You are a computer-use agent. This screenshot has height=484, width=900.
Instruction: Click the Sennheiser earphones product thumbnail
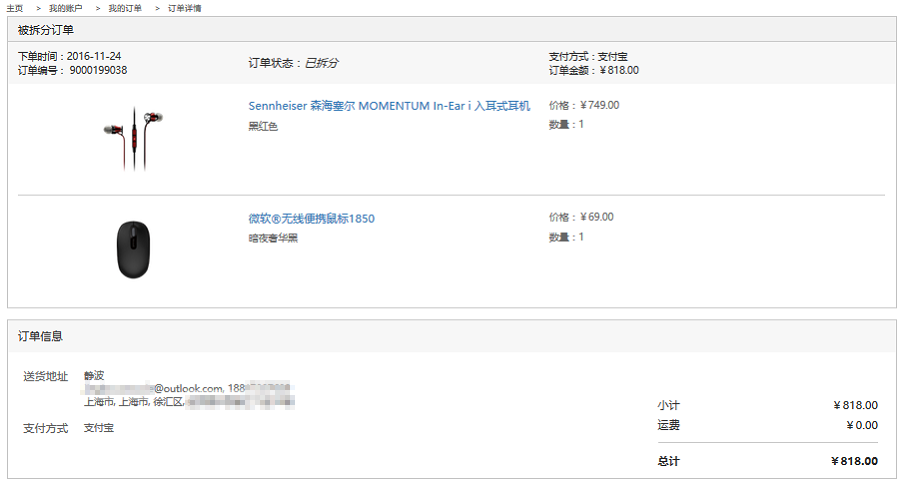coord(132,137)
